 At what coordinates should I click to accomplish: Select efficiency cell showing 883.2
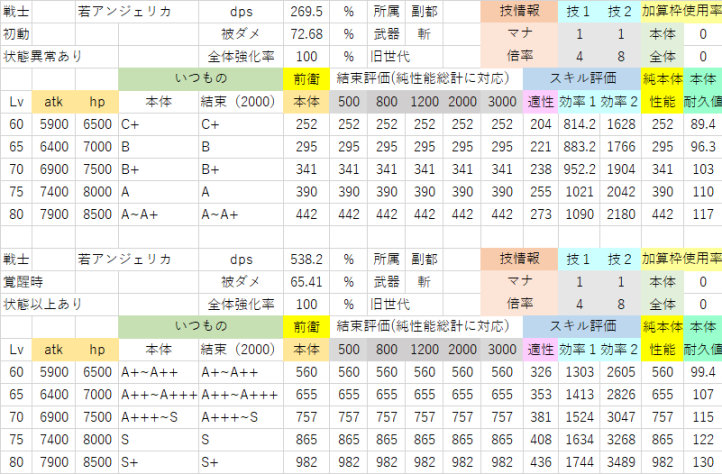tap(579, 147)
